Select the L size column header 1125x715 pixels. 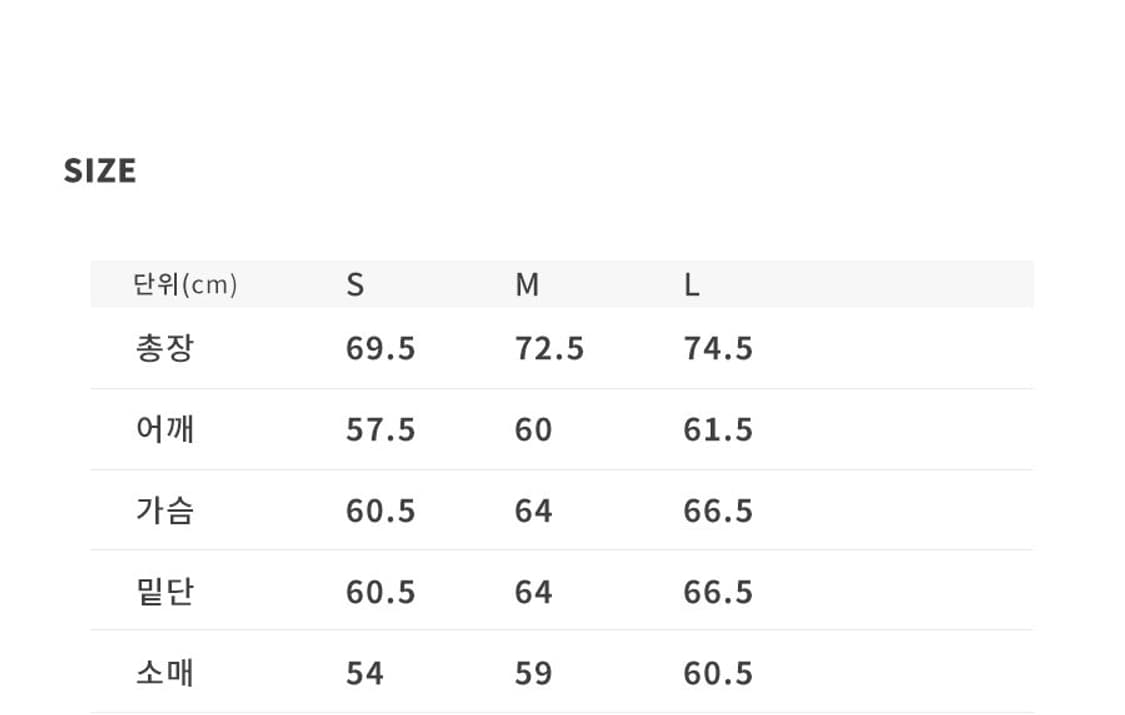[x=691, y=285]
